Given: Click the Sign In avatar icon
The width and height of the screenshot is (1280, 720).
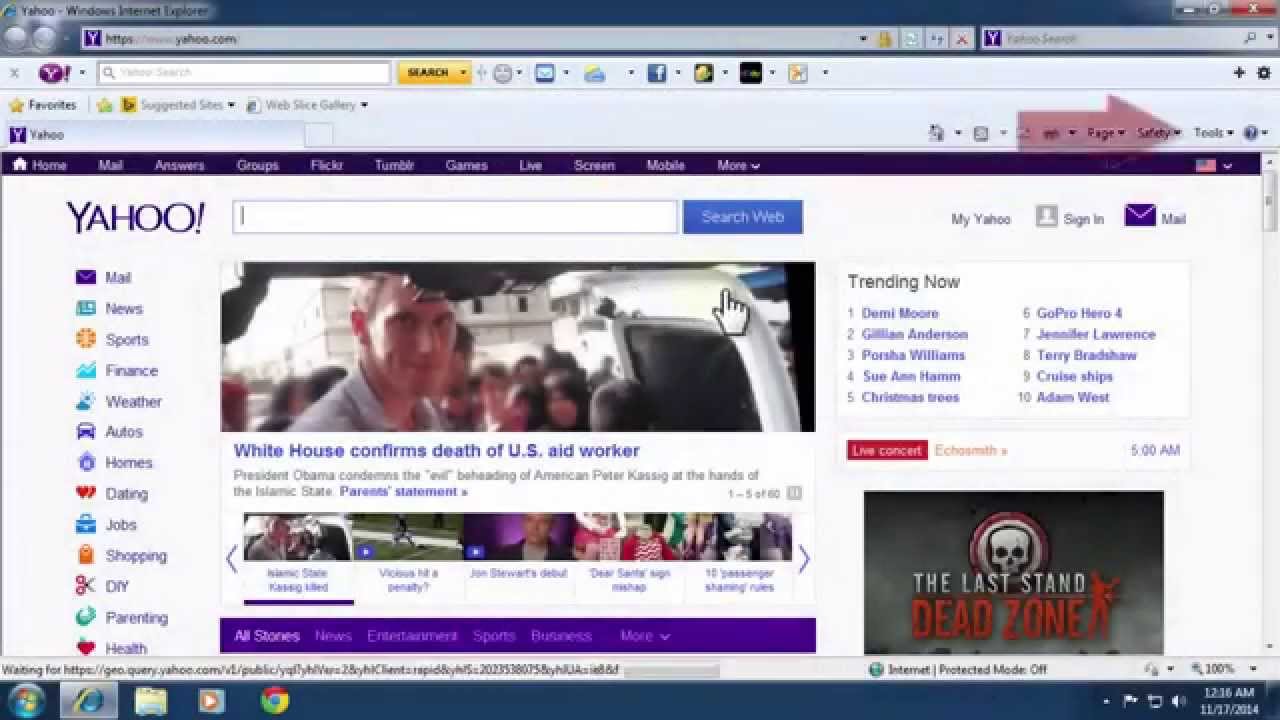Looking at the screenshot, I should [1046, 216].
